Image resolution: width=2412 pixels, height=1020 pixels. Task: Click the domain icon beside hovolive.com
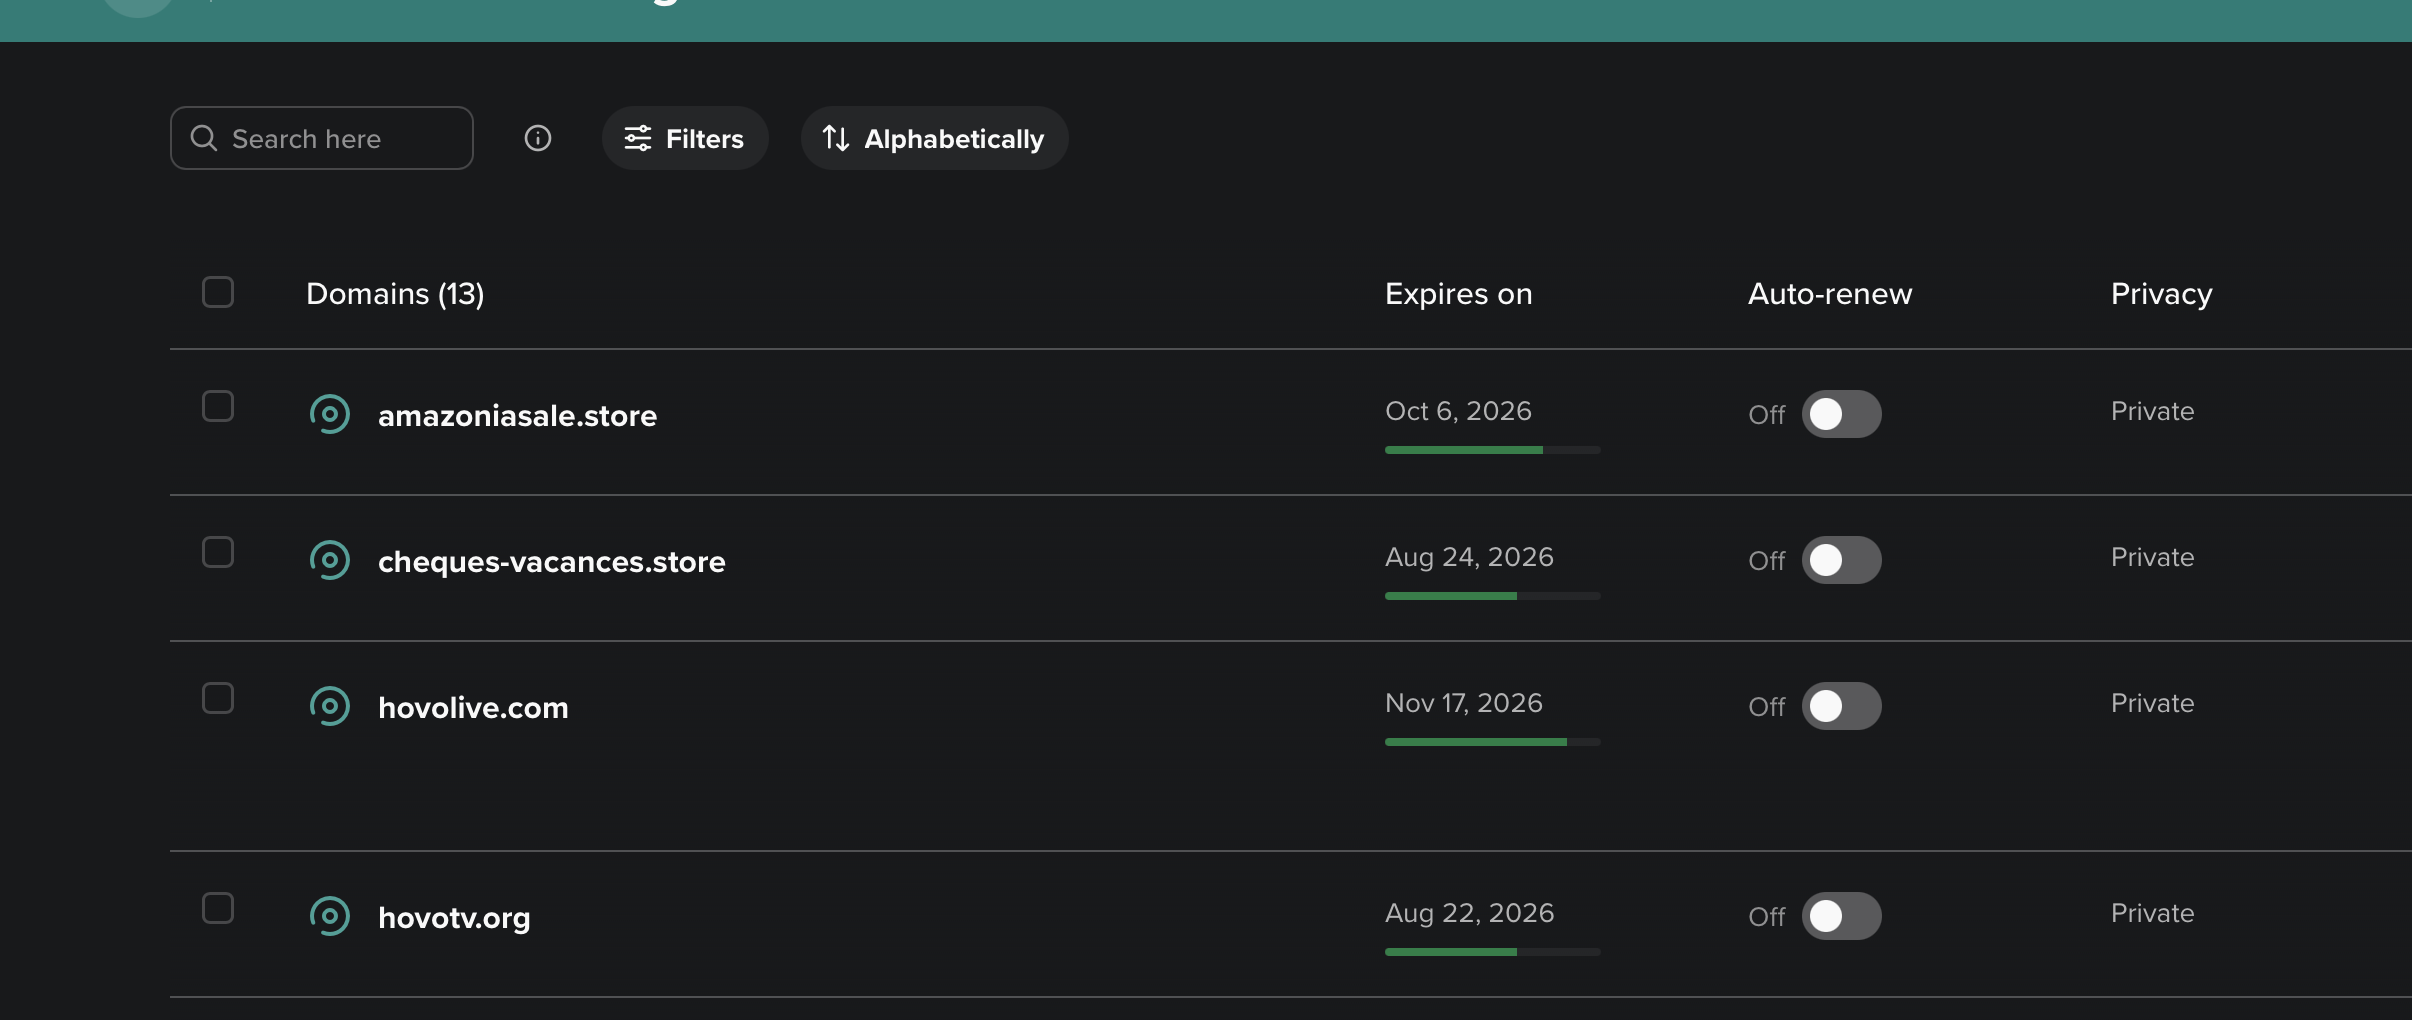[x=330, y=706]
